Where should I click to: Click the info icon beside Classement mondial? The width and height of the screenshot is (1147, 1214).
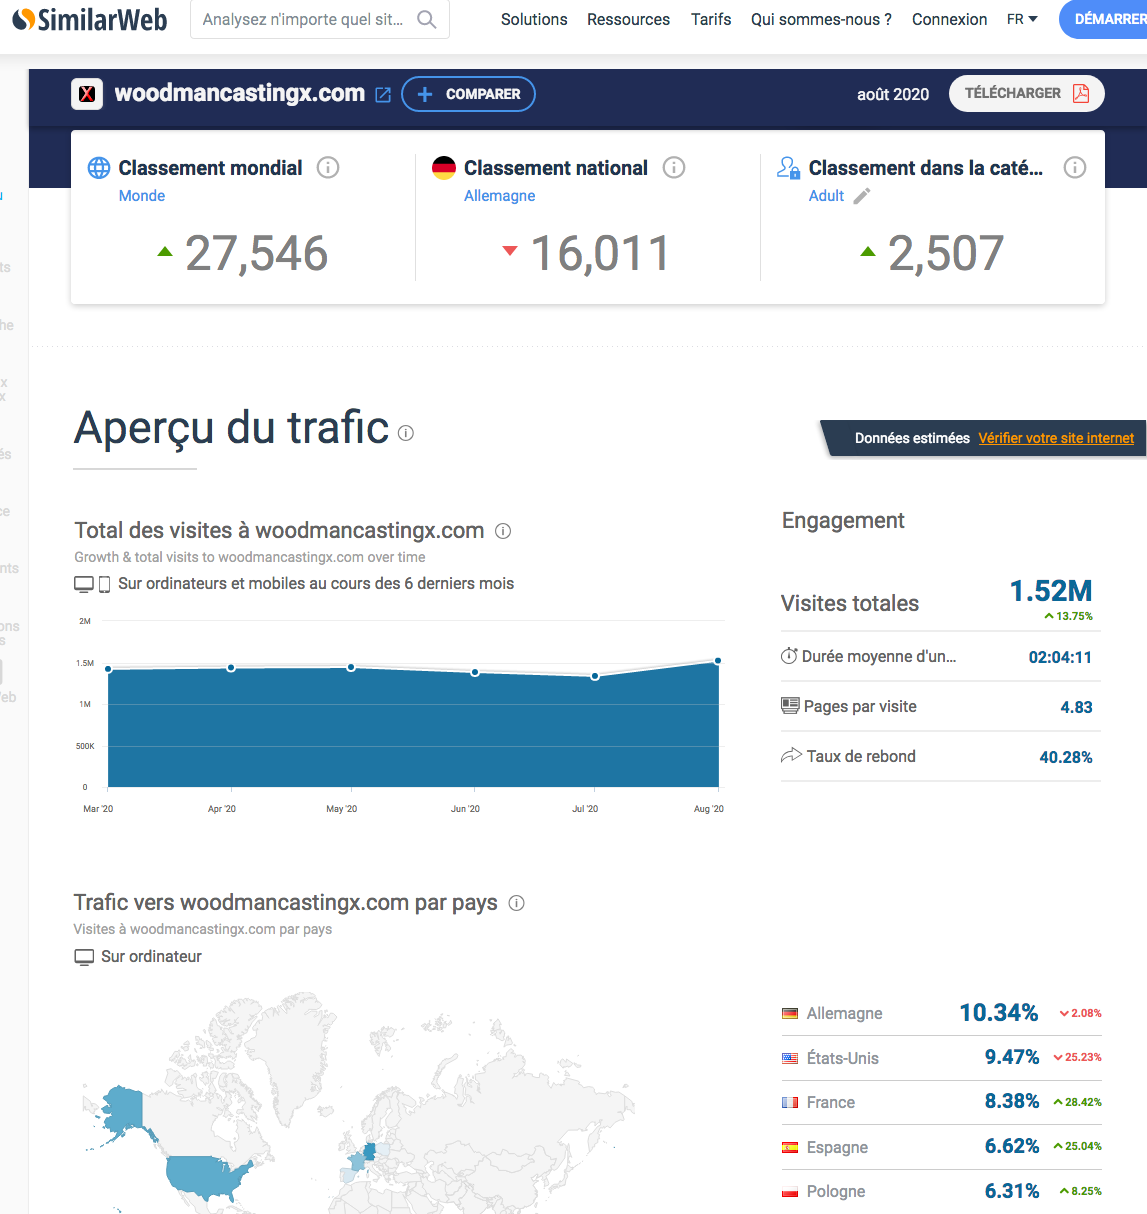[328, 168]
